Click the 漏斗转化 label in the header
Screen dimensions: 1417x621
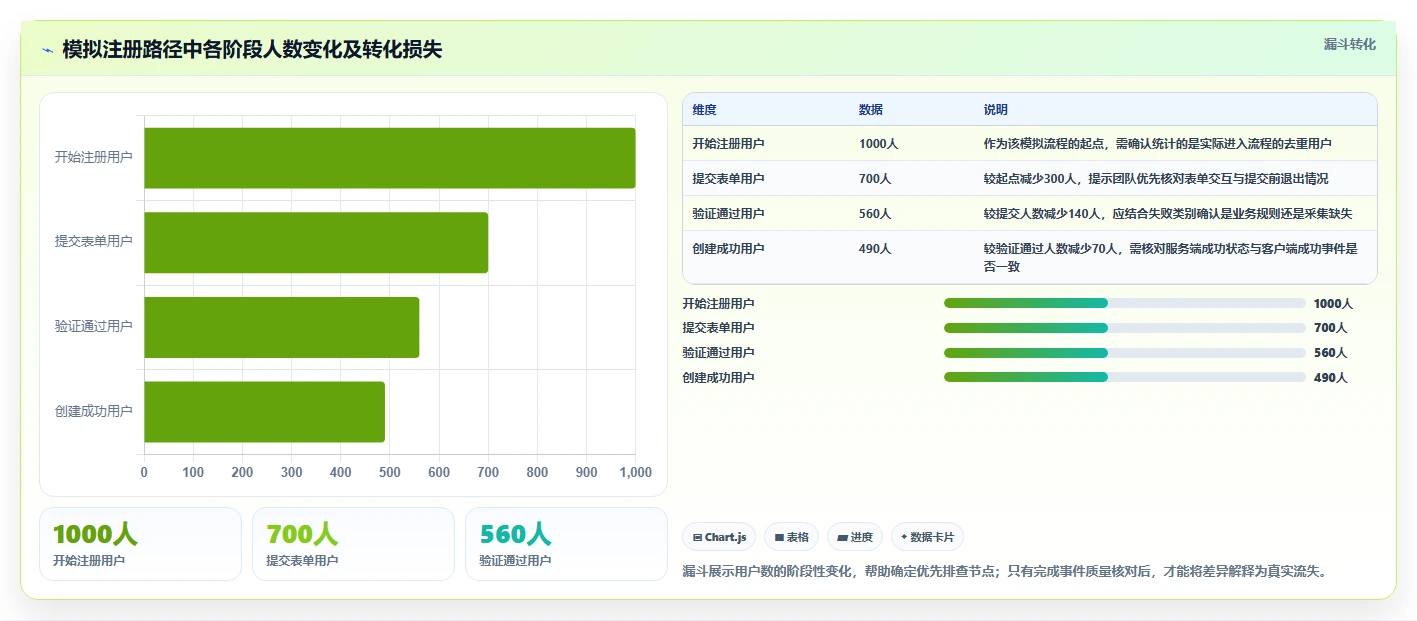pos(1349,44)
